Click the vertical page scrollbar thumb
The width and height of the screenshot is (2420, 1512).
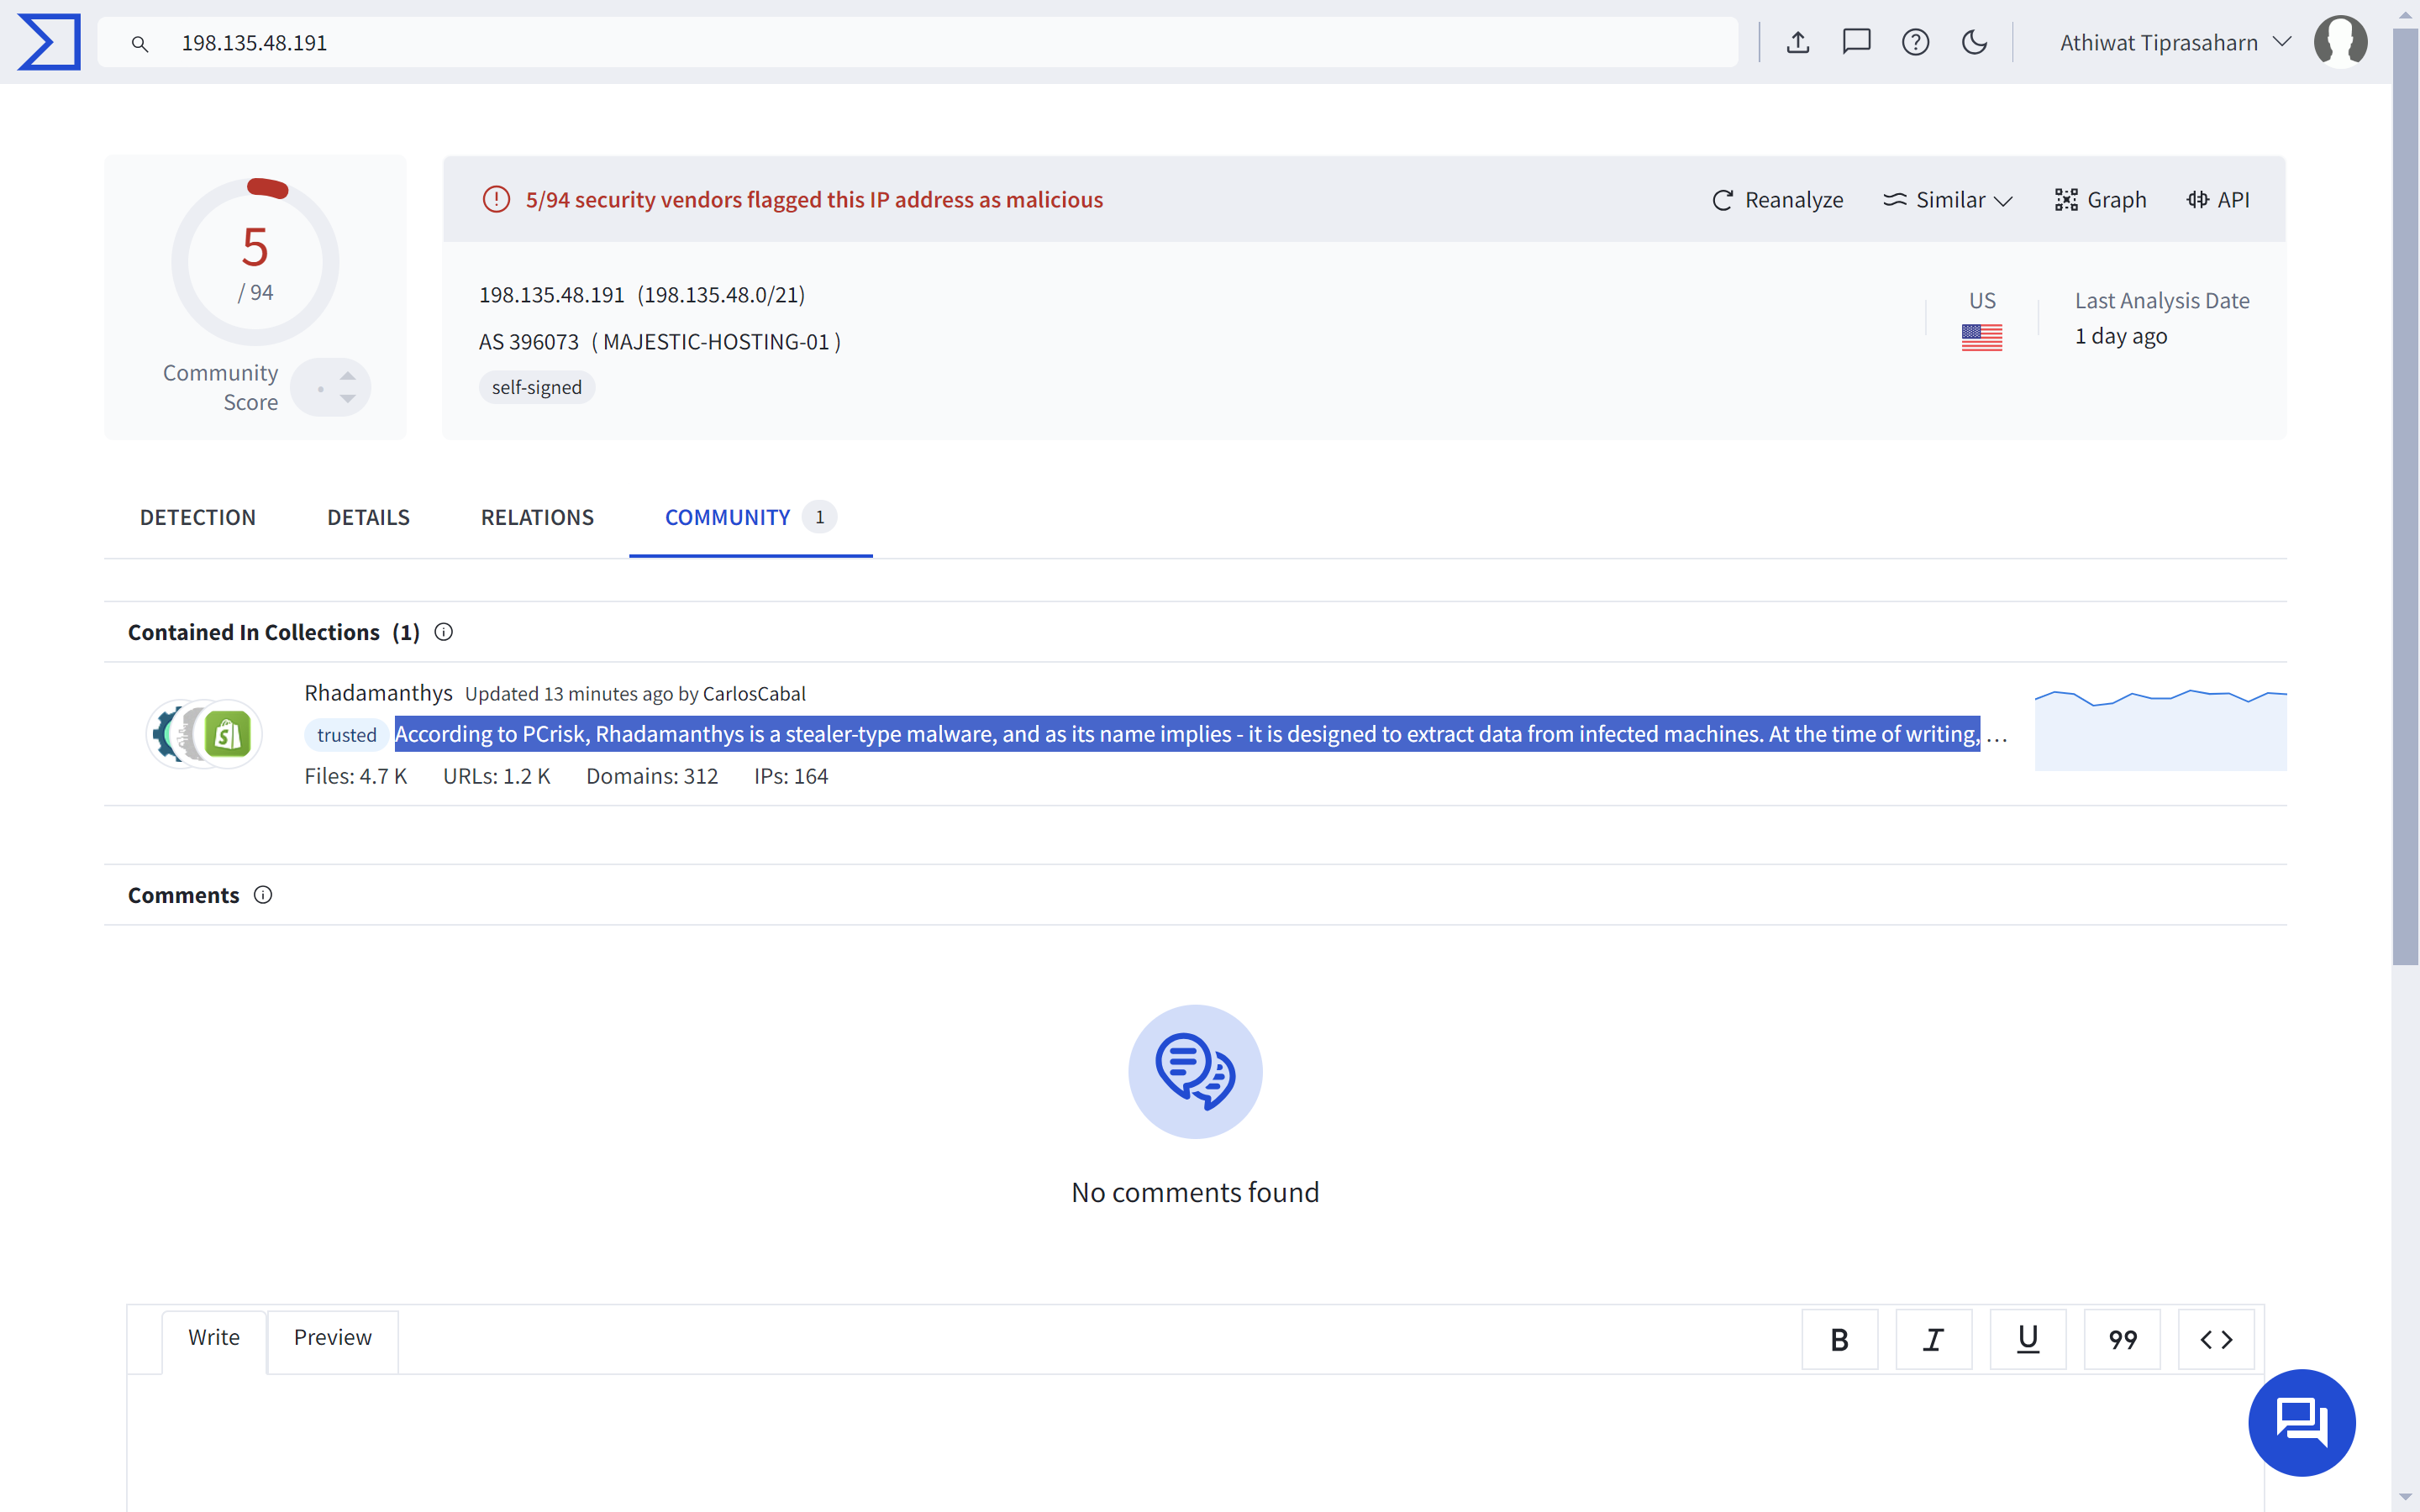point(2405,497)
